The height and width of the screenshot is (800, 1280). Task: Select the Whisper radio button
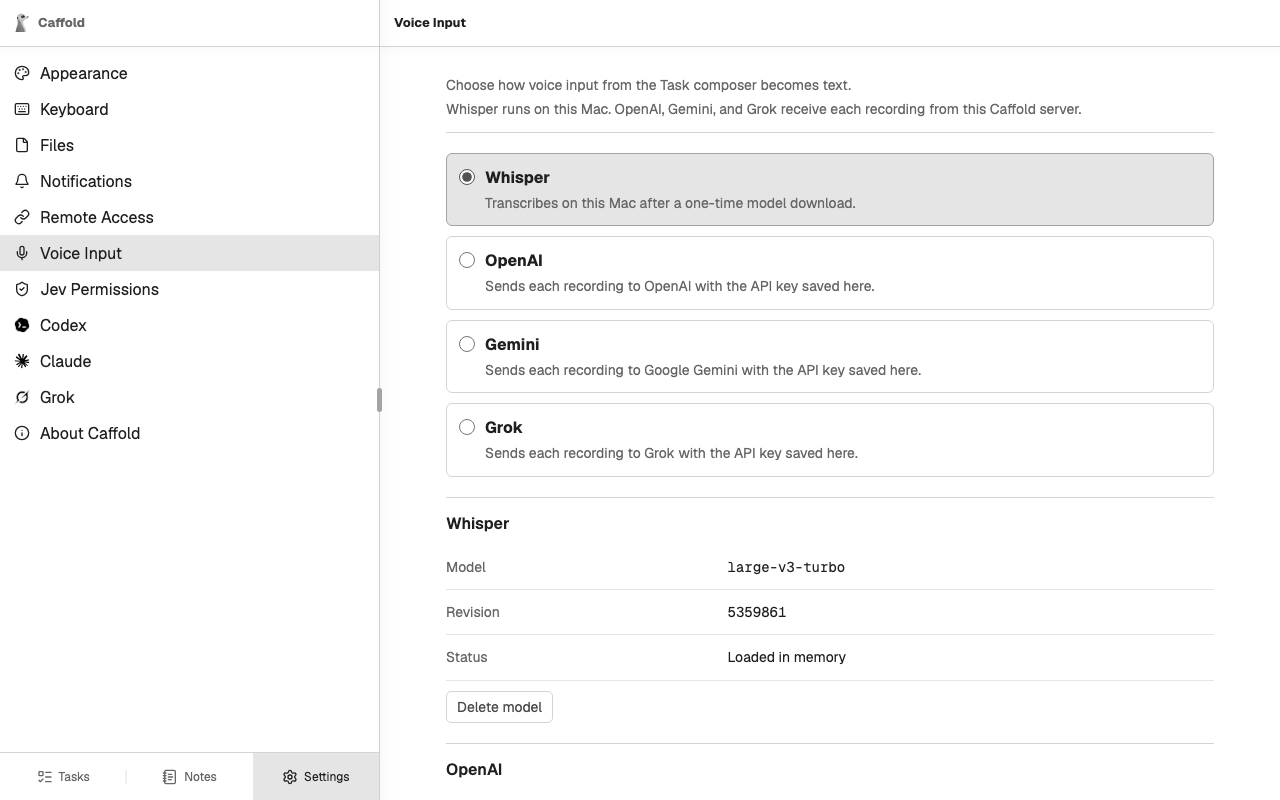[x=467, y=177]
